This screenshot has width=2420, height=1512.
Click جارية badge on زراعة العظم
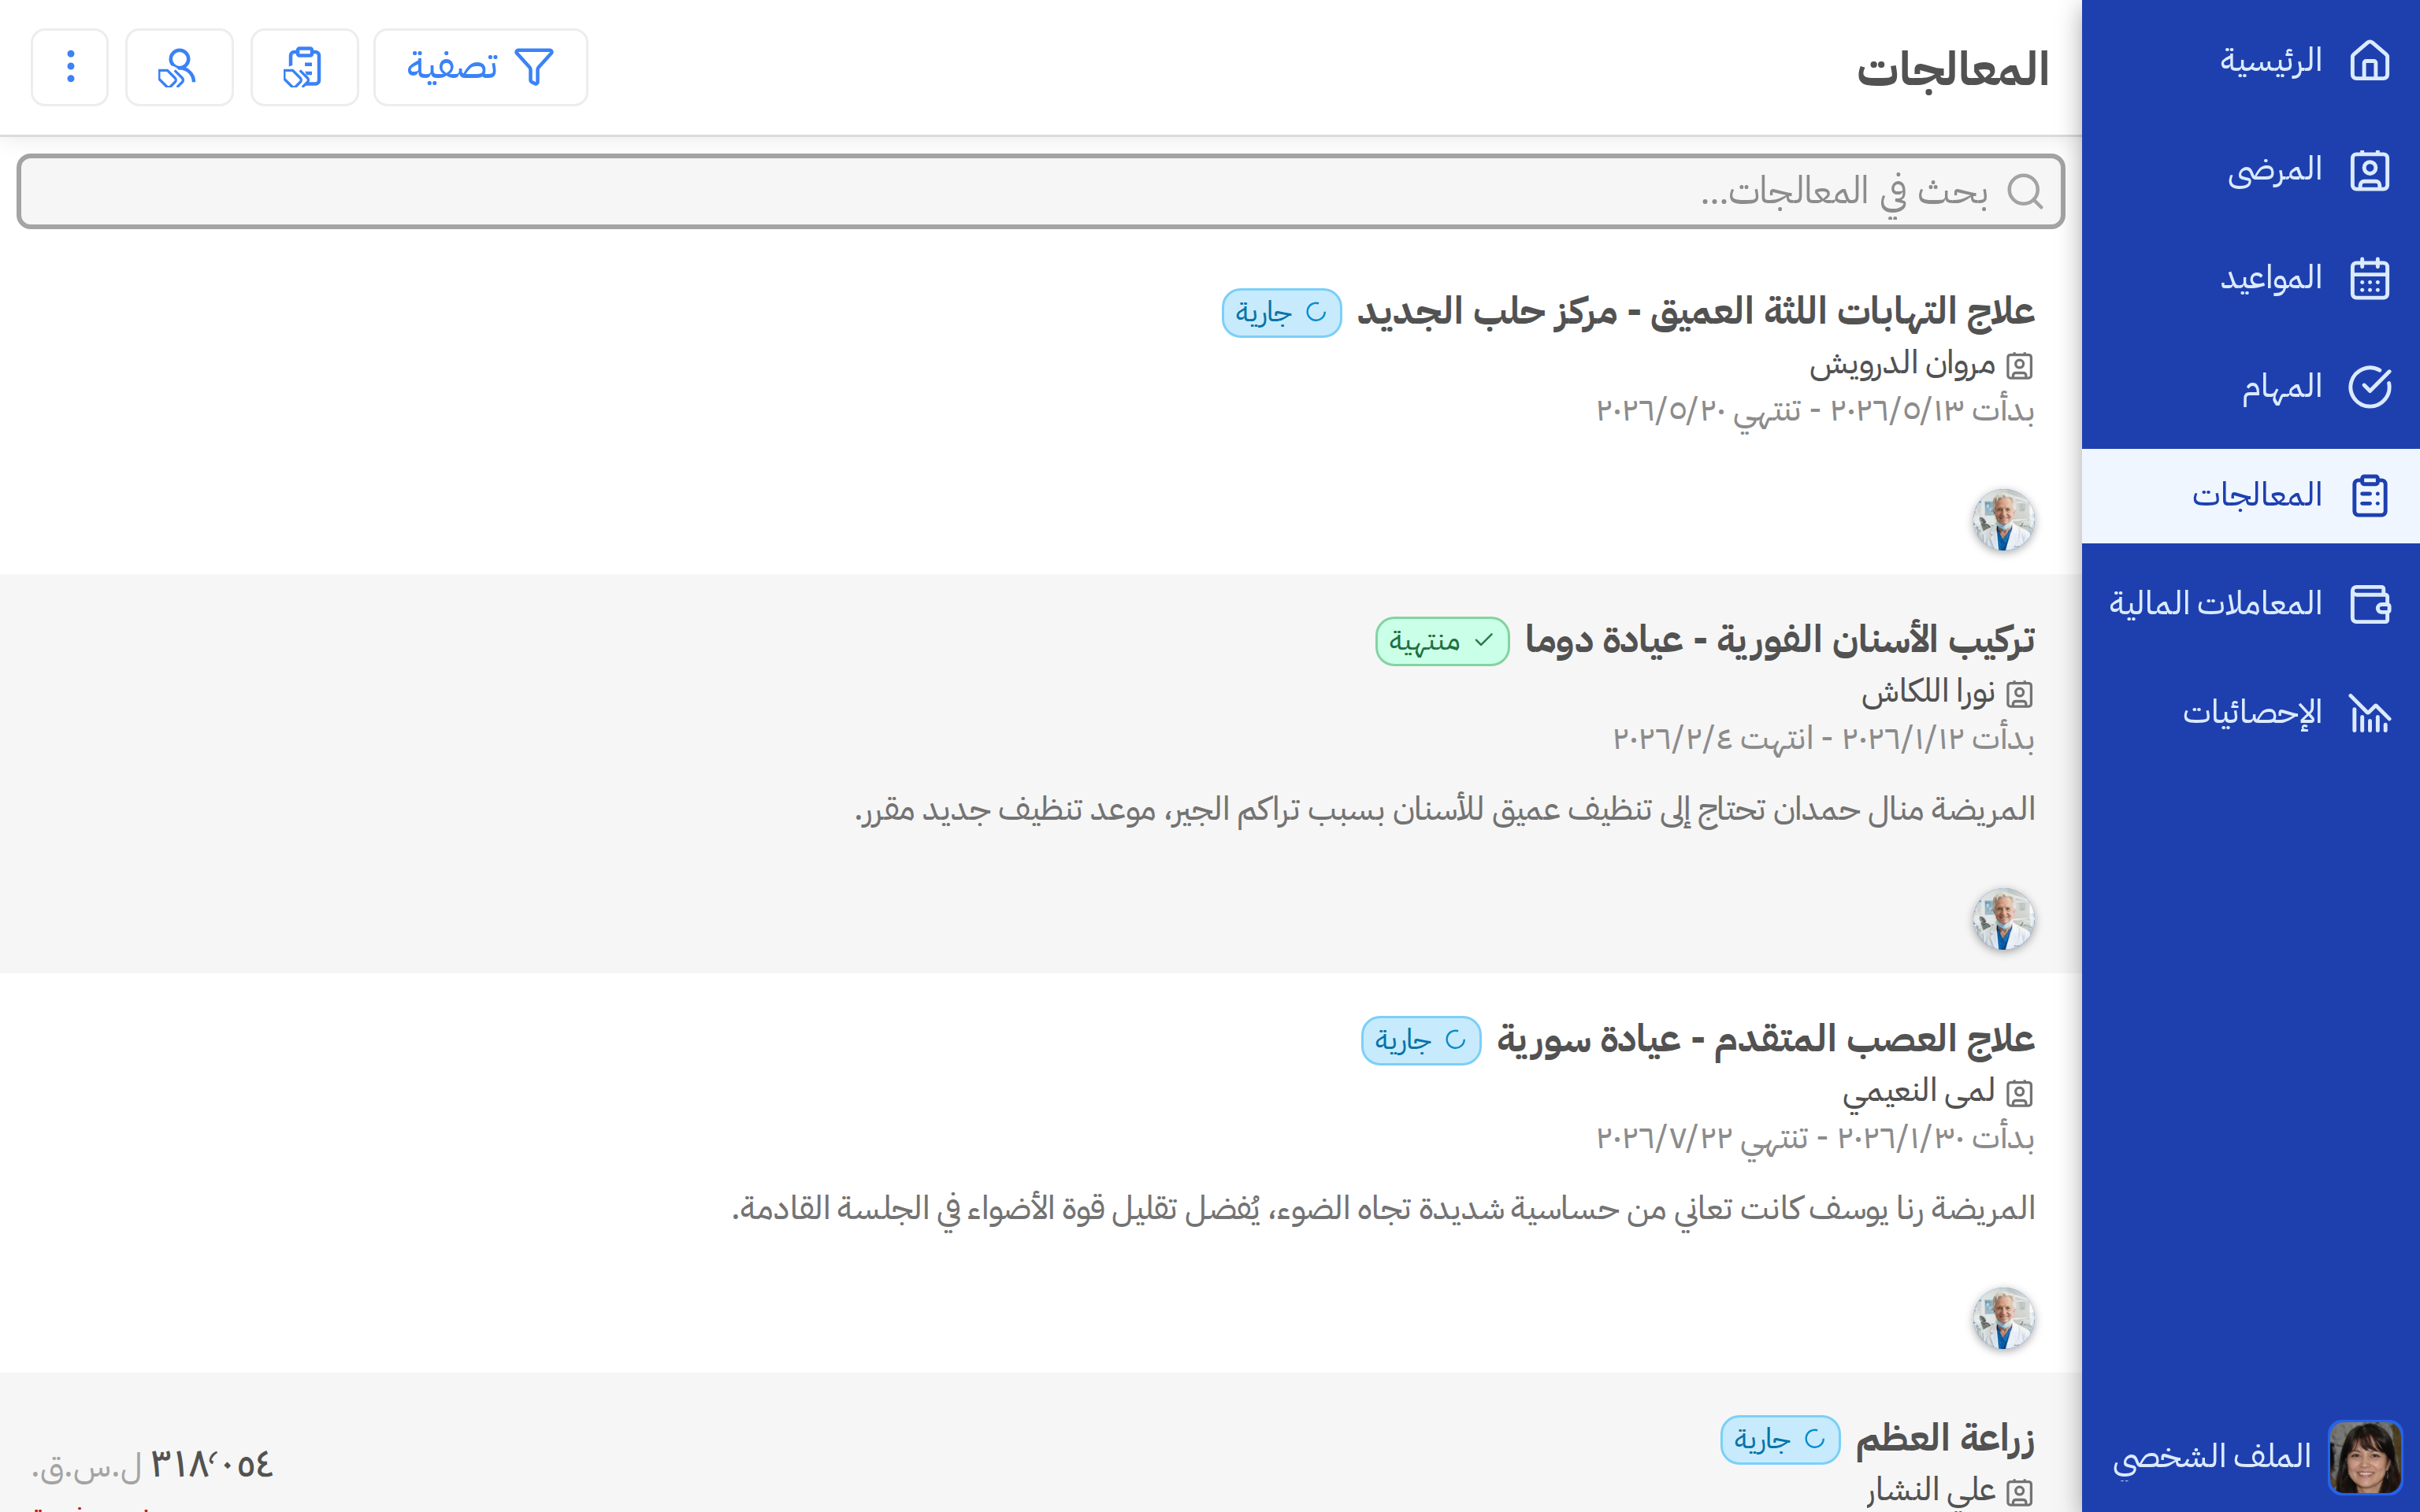click(1779, 1439)
